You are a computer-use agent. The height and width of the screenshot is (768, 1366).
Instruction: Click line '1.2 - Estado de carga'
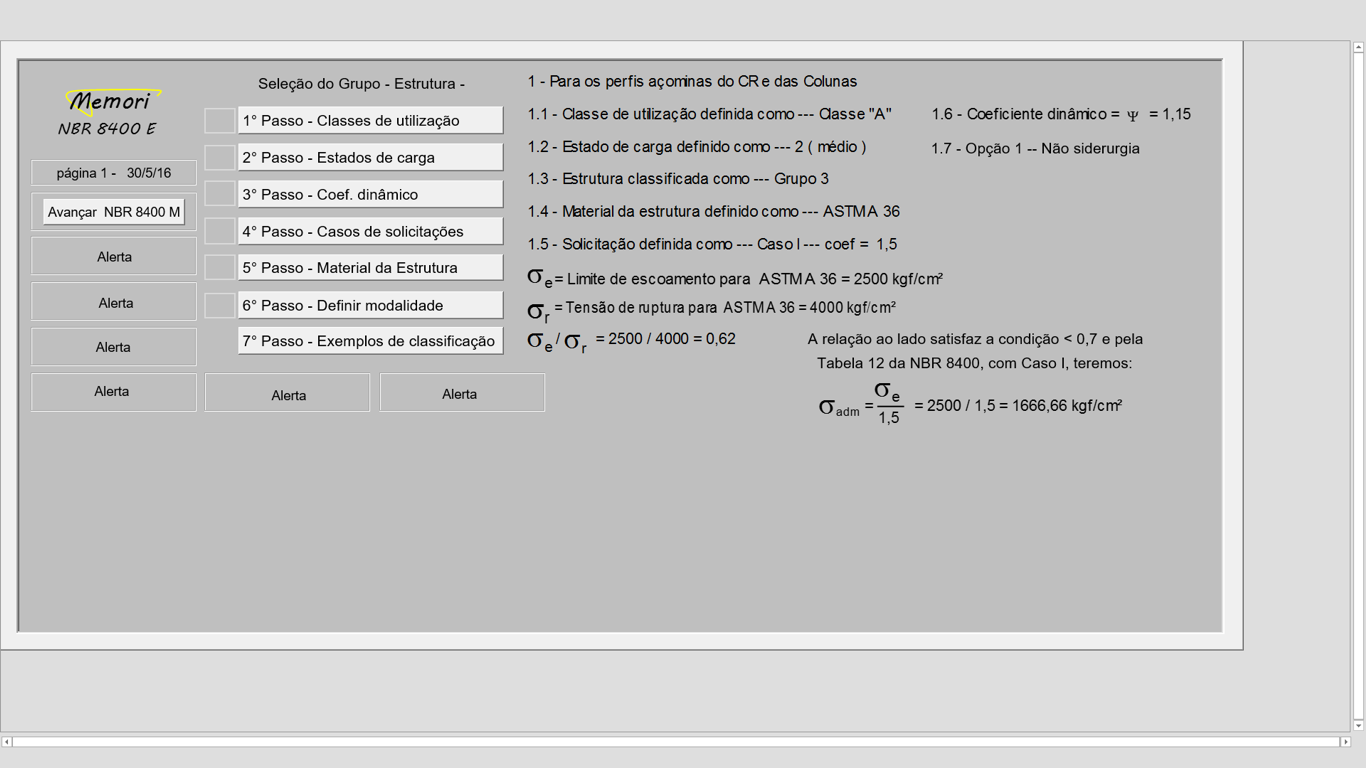[x=696, y=147]
